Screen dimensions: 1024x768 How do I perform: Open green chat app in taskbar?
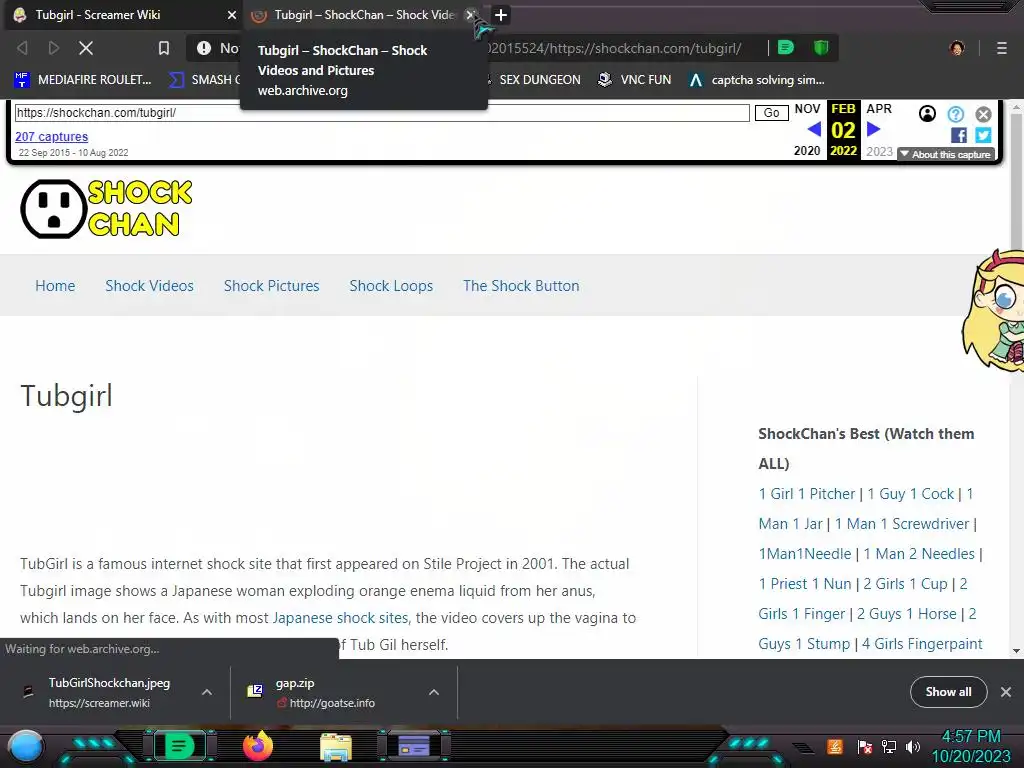(x=180, y=746)
